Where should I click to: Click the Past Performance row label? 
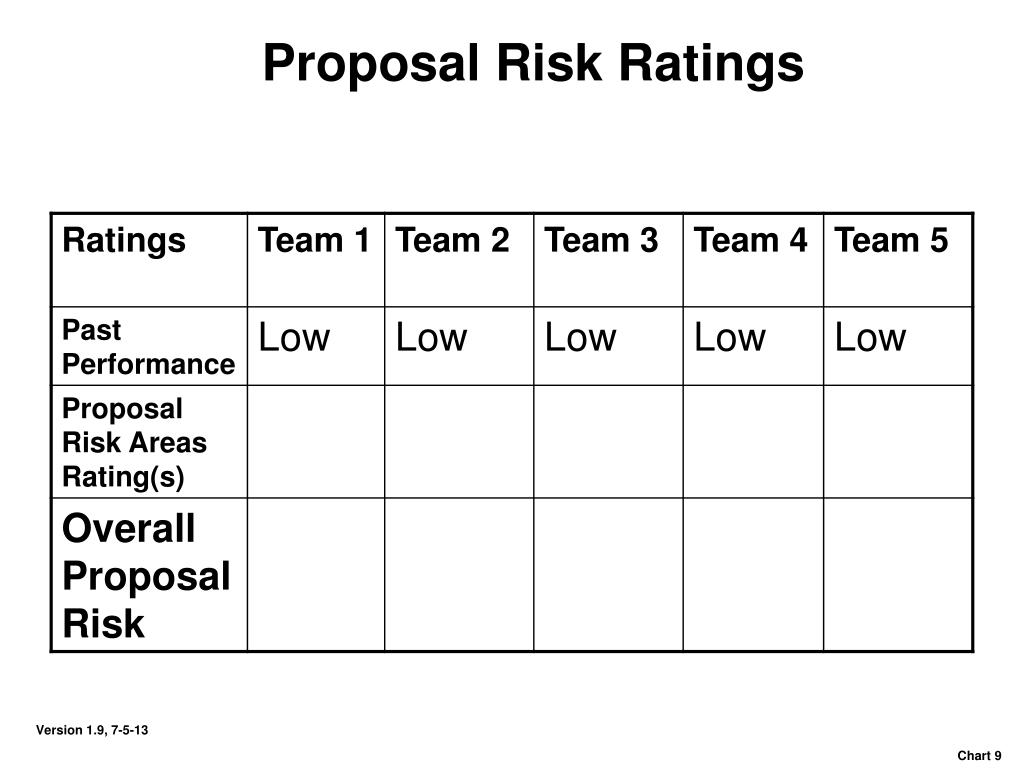pos(150,346)
